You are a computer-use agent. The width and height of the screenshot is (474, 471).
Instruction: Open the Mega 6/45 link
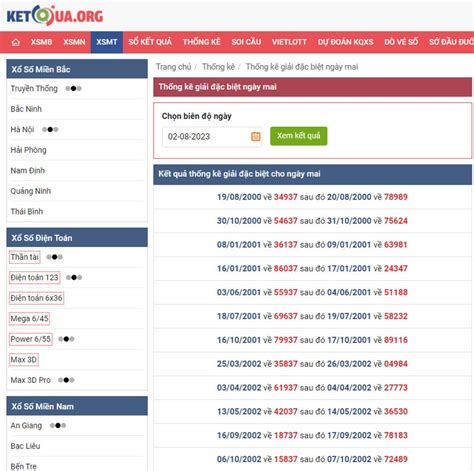point(29,319)
